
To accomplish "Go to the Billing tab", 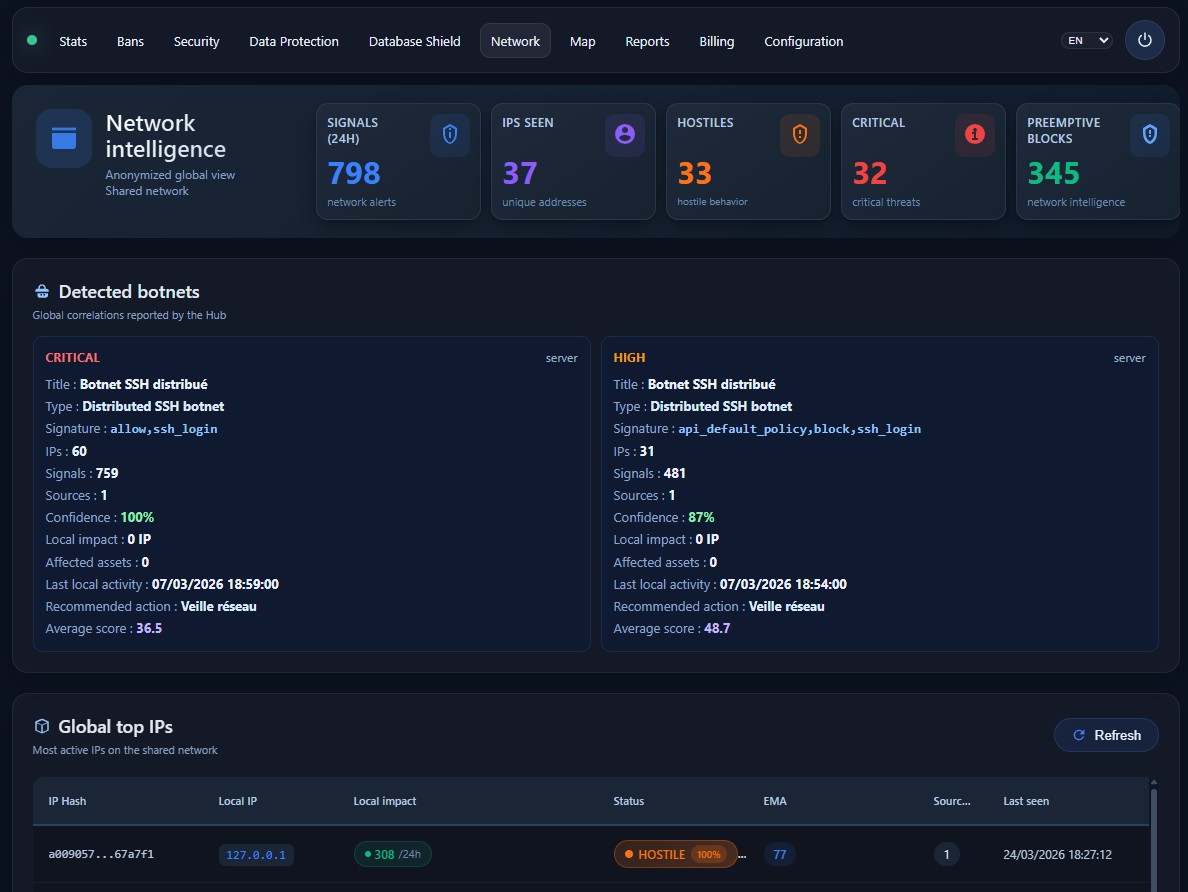I will (x=716, y=41).
